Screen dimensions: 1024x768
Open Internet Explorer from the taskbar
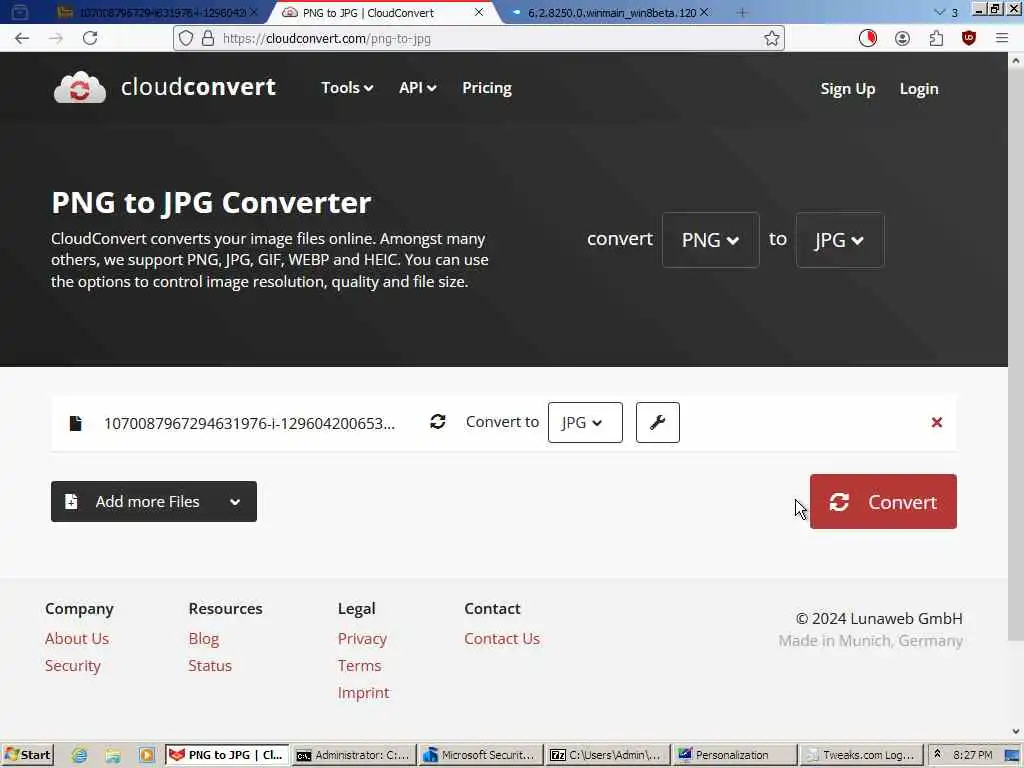pyautogui.click(x=79, y=755)
